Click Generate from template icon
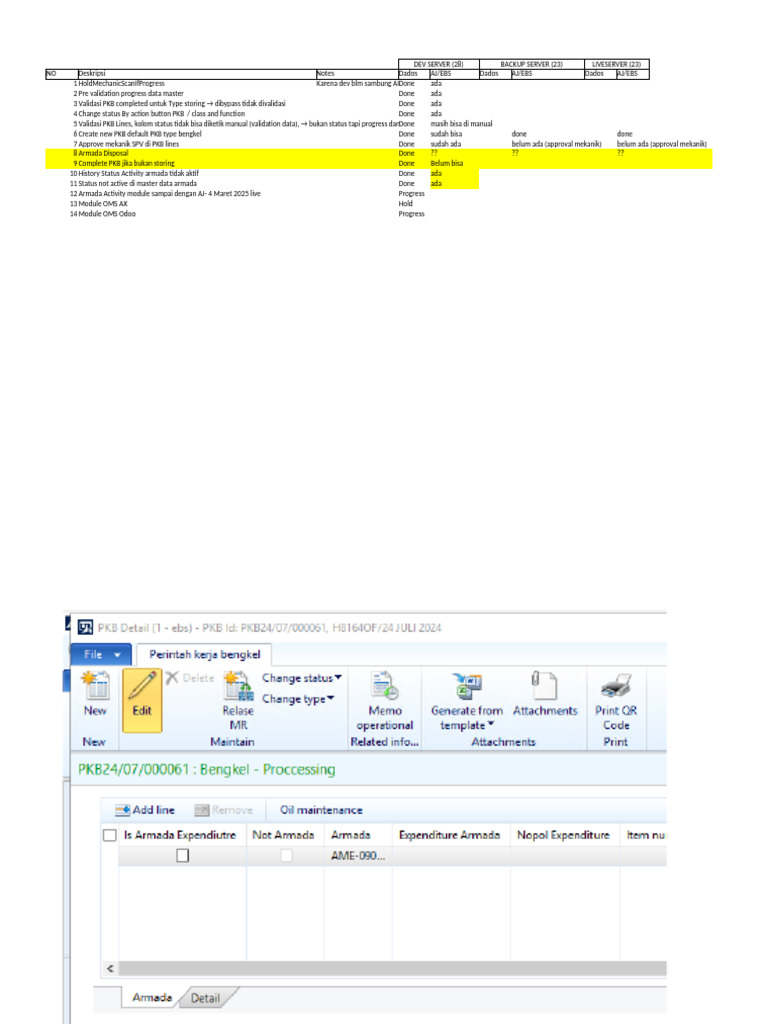Image resolution: width=768 pixels, height=1024 pixels. [466, 686]
